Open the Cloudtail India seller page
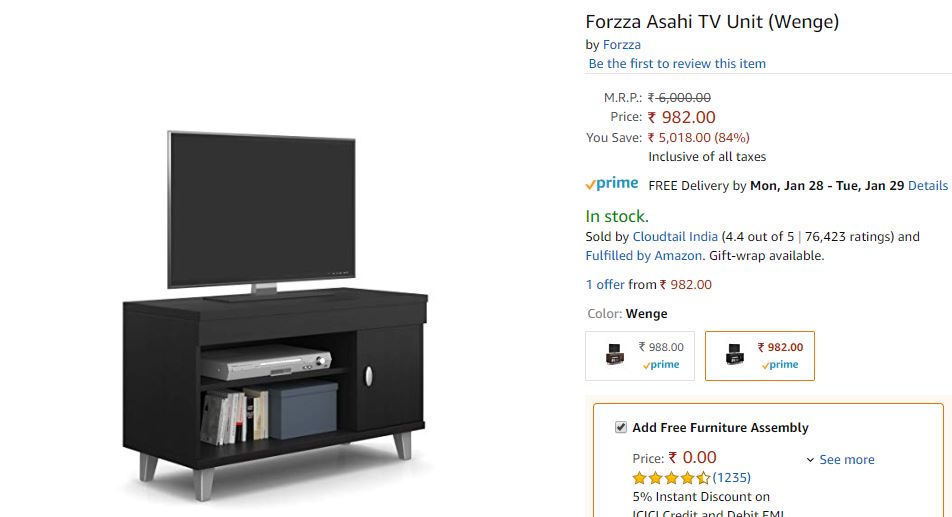The image size is (952, 517). tap(675, 237)
